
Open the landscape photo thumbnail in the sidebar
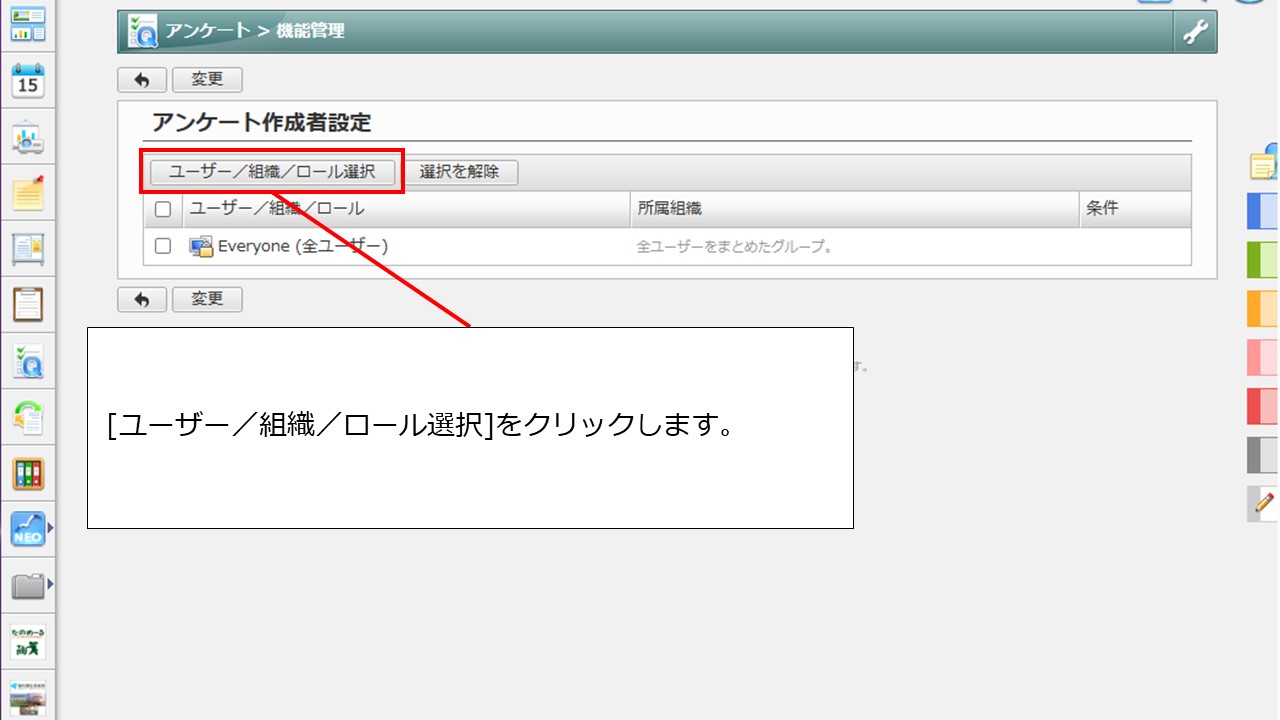tap(28, 697)
